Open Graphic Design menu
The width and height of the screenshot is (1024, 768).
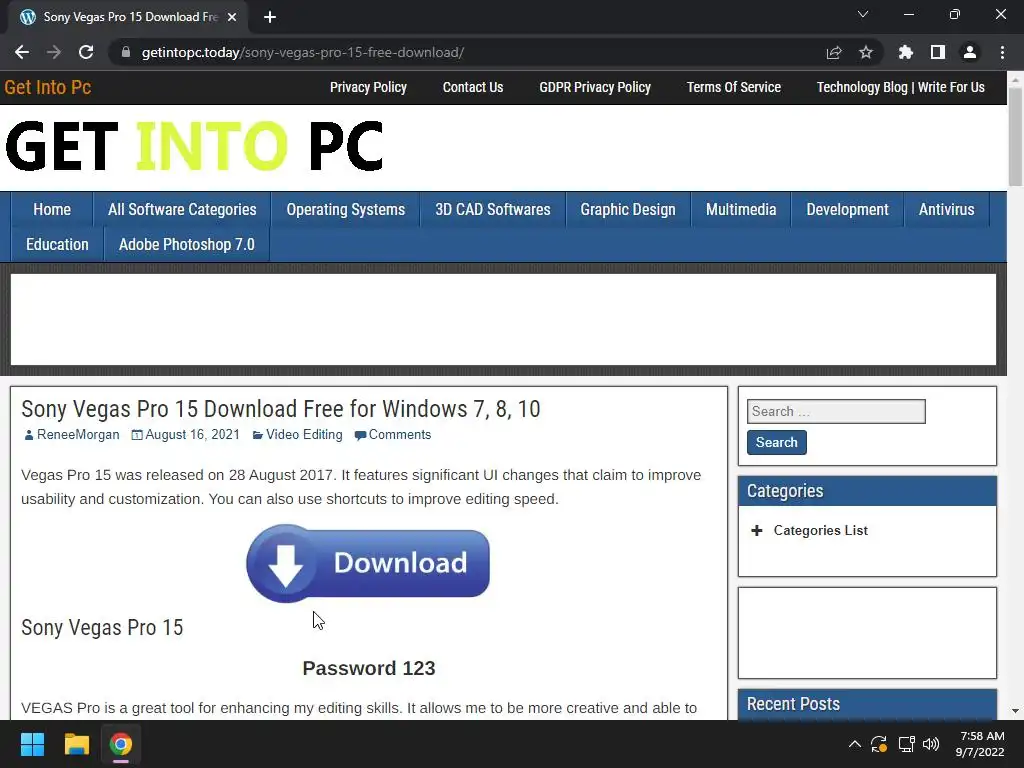pos(628,210)
